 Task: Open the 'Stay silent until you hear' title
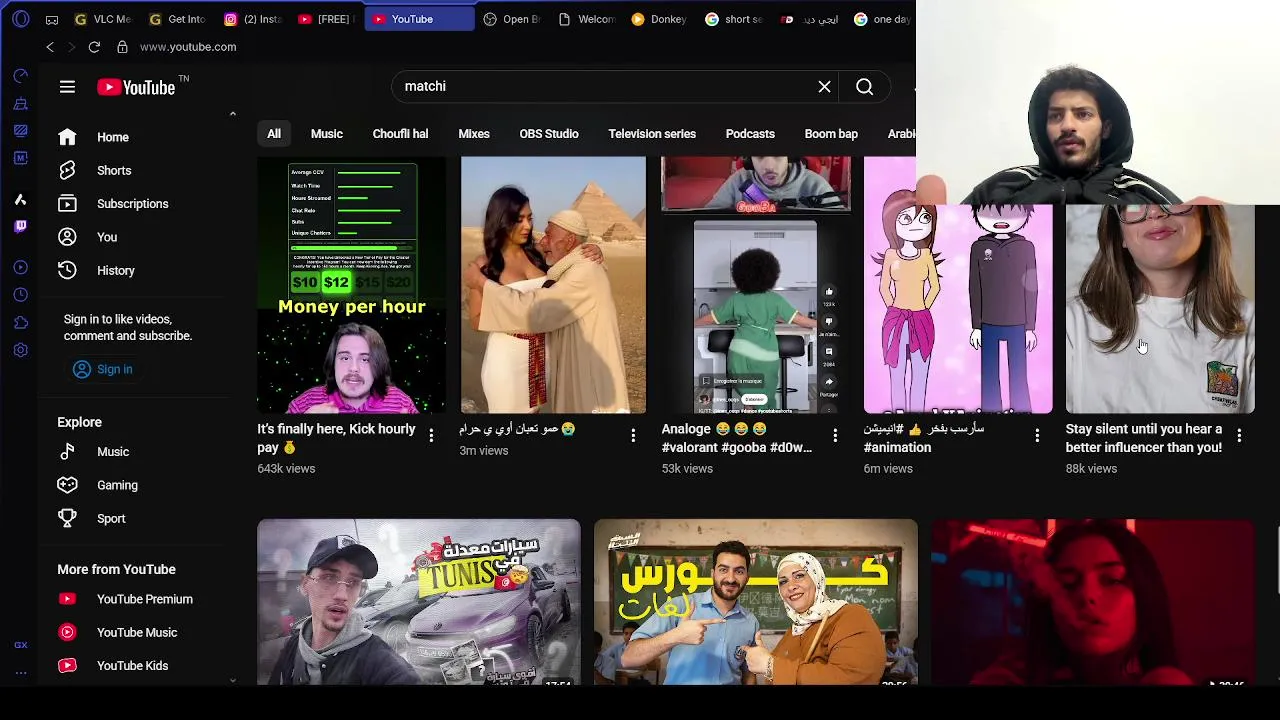(1144, 438)
